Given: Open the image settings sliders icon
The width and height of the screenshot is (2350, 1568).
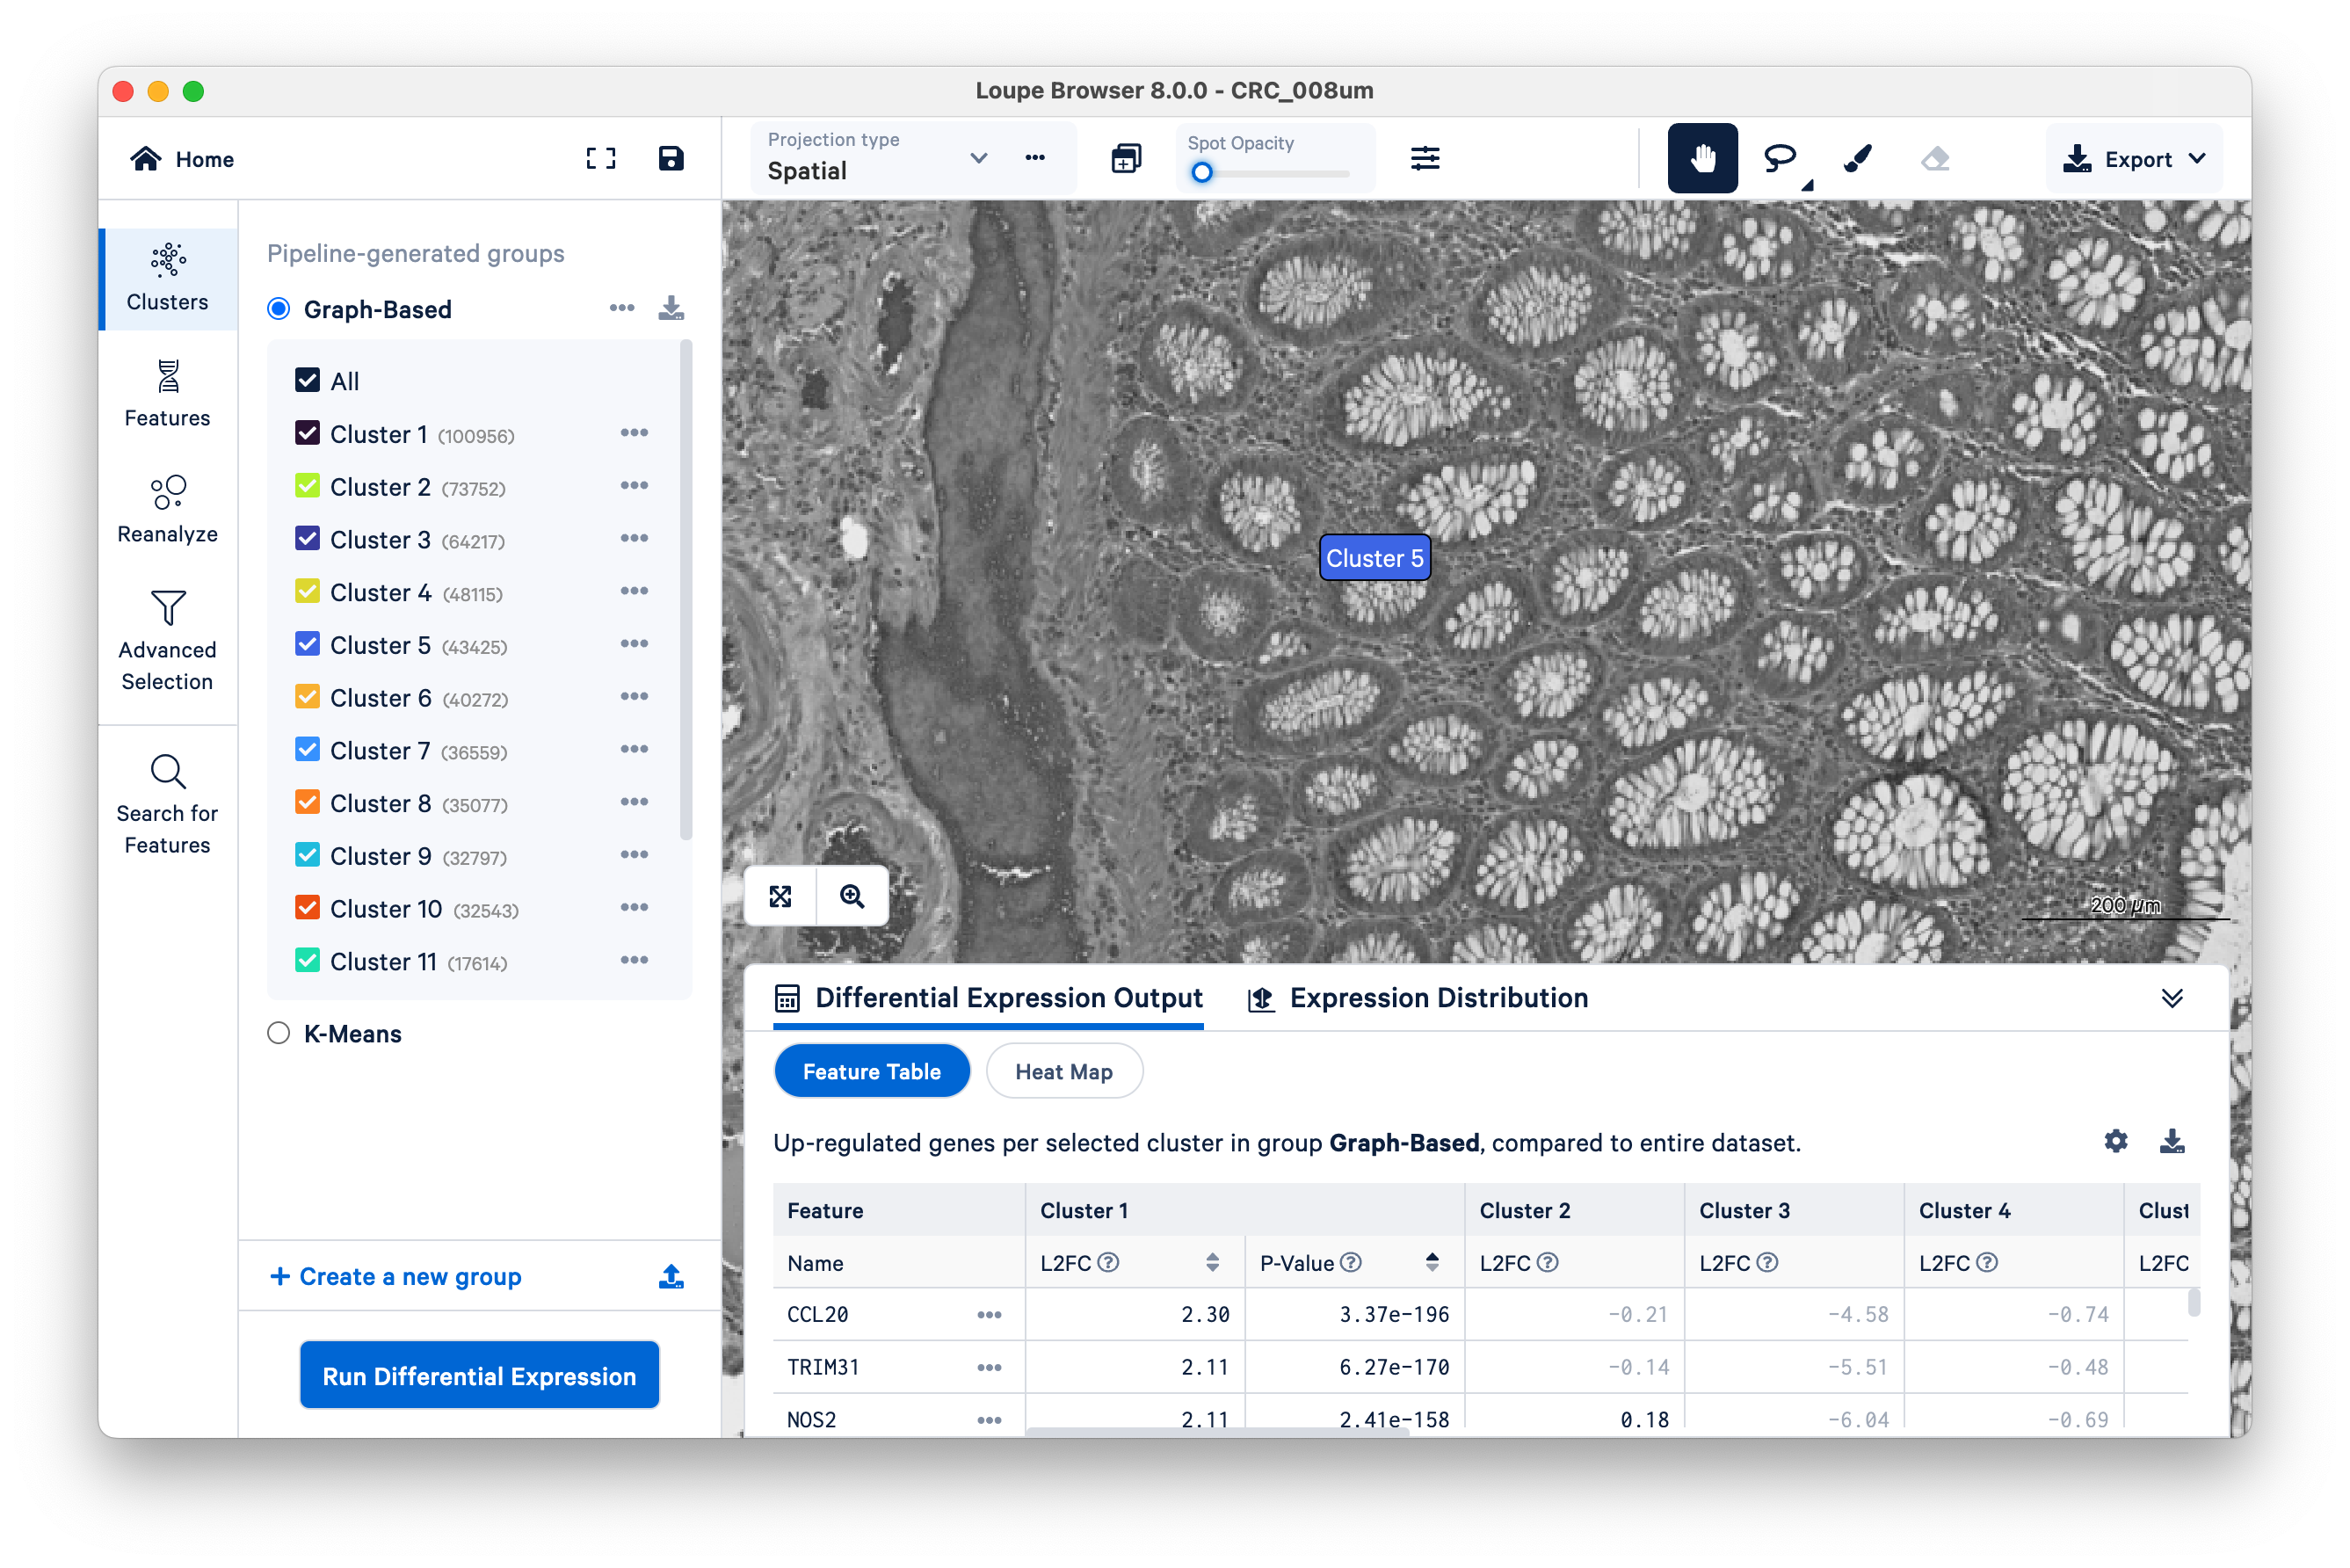Looking at the screenshot, I should point(1425,158).
